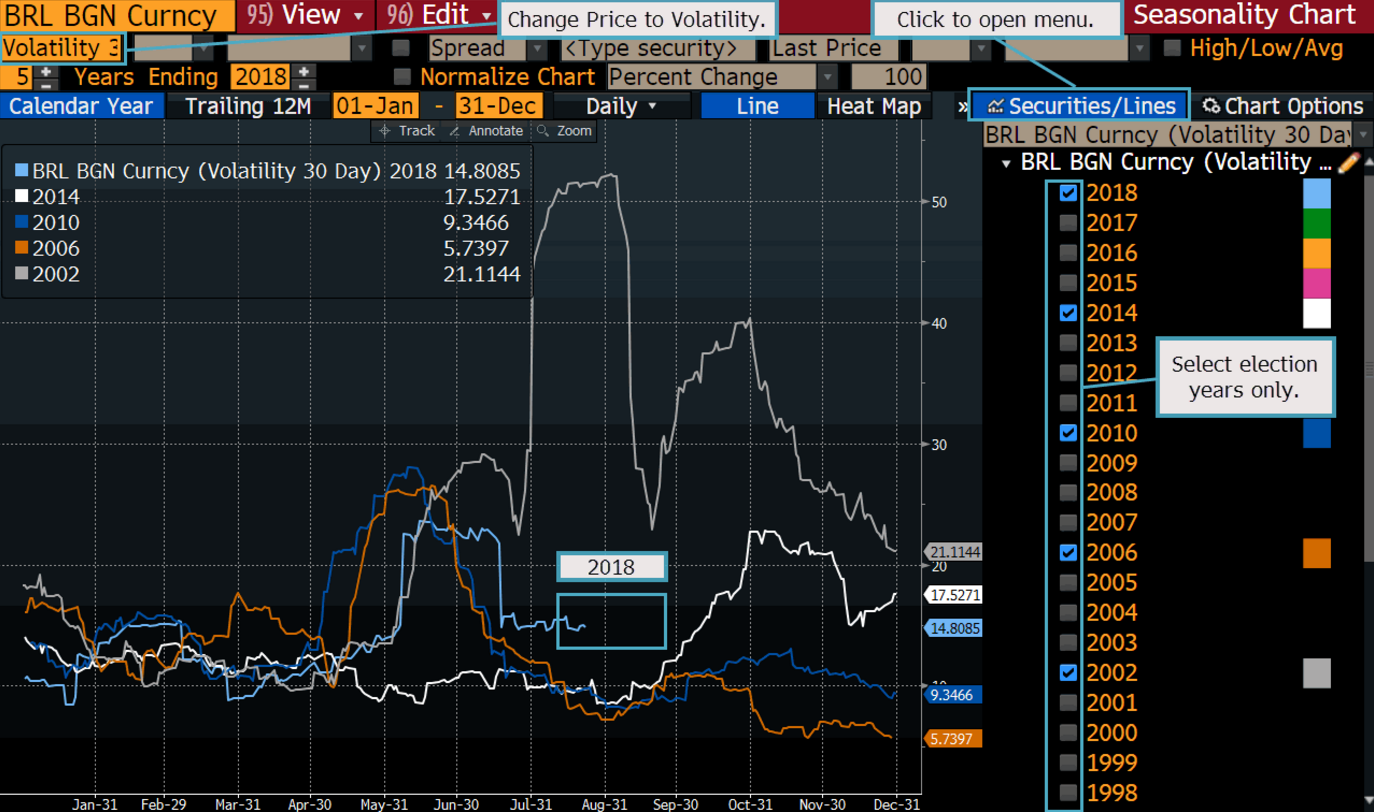
Task: Click the orange 2006 color swatch
Action: click(x=1316, y=553)
